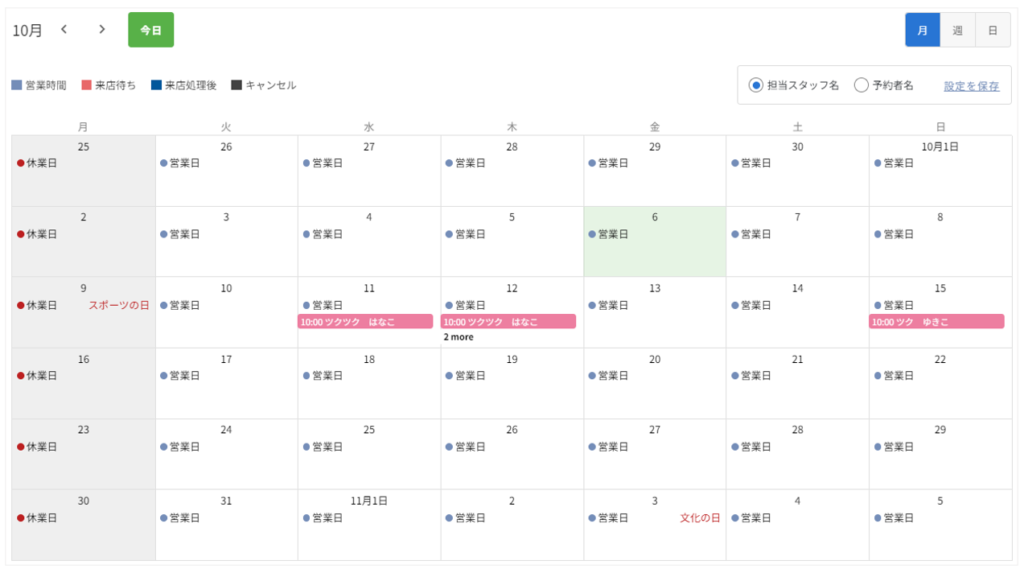
Task: Select 担当スタッフ名 radio button
Action: coord(756,86)
